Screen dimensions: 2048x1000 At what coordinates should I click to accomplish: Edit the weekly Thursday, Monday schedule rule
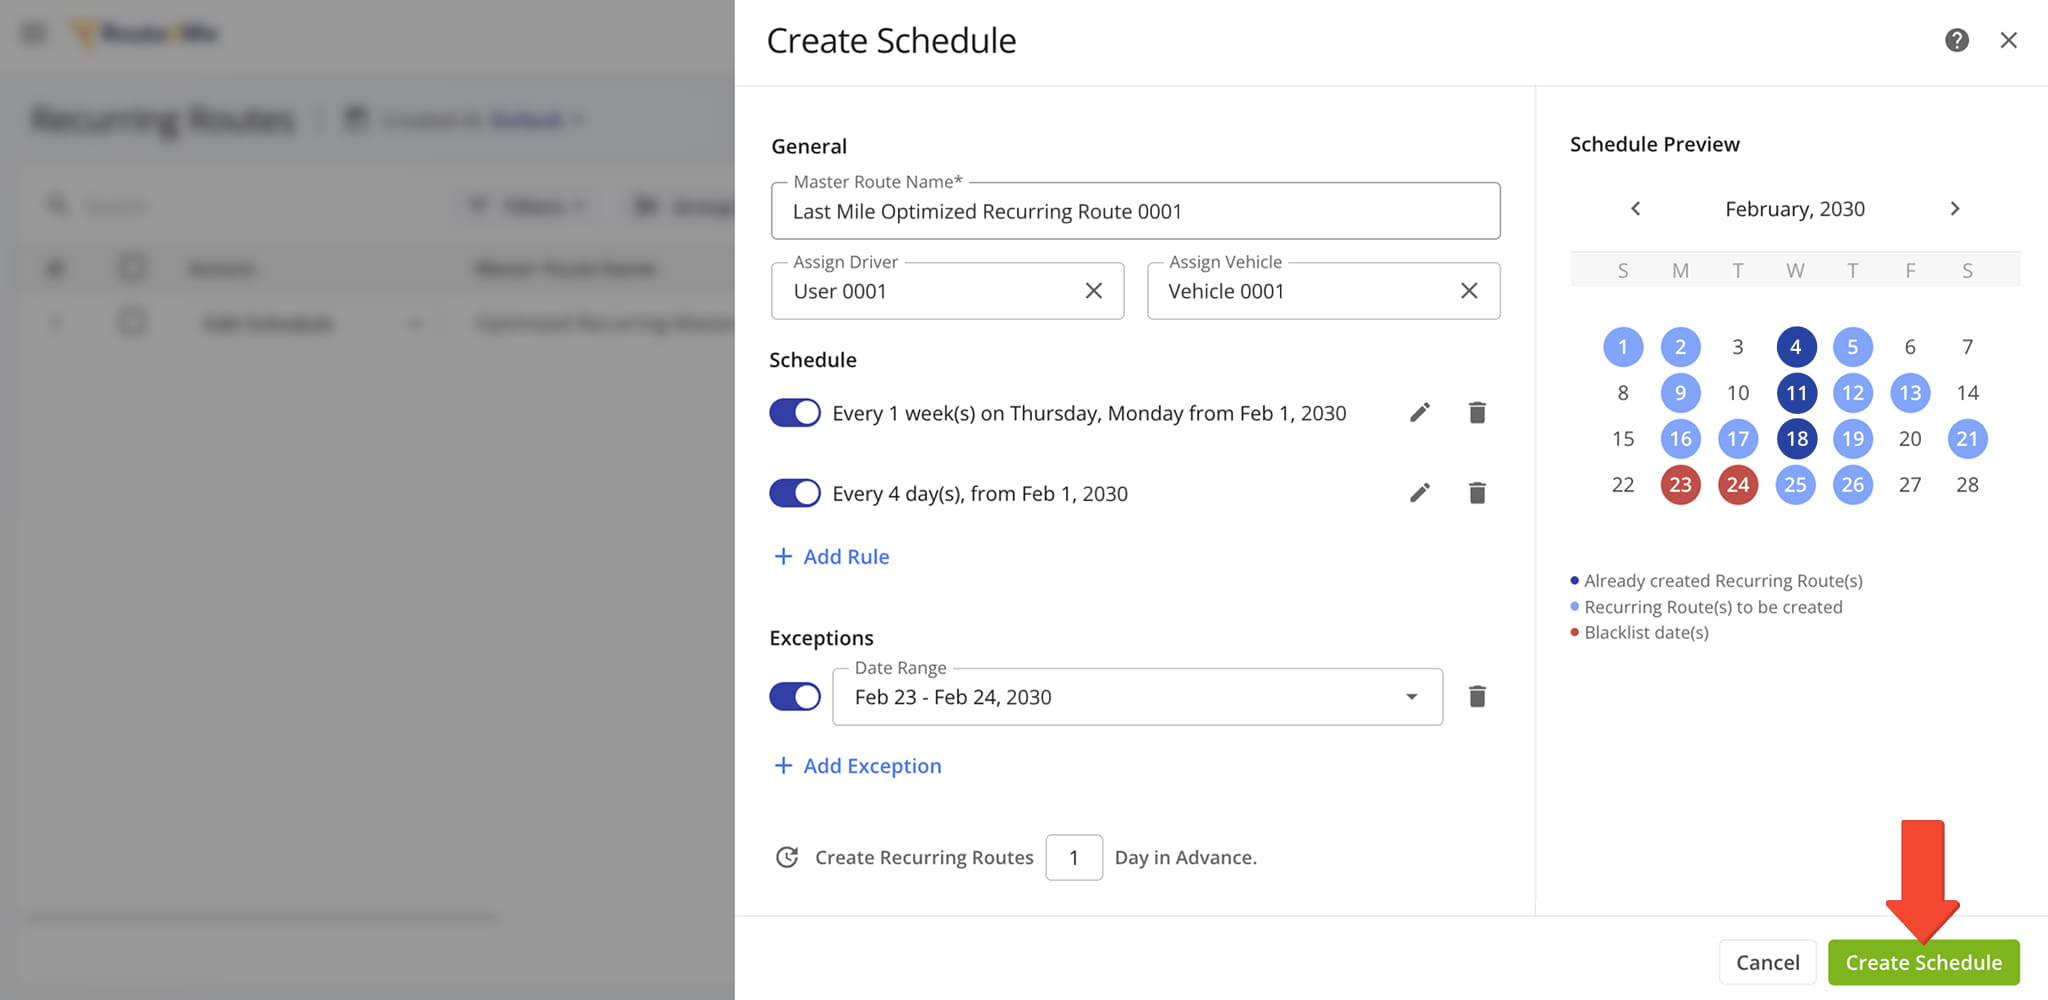click(x=1419, y=412)
